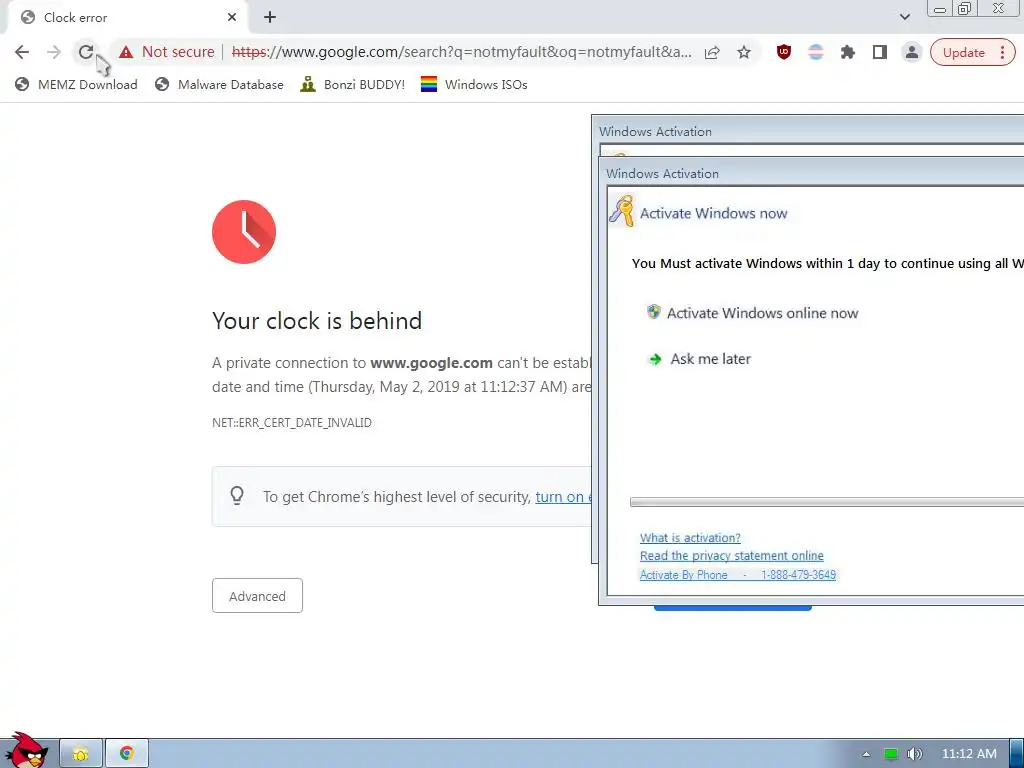Open File Explorer from the taskbar
Viewport: 1024px width, 768px height.
81,754
